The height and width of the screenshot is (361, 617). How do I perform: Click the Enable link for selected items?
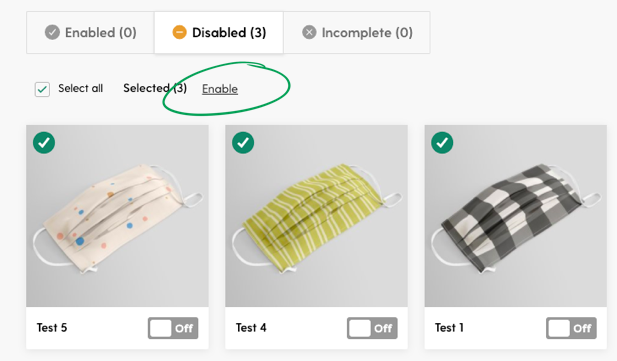220,89
